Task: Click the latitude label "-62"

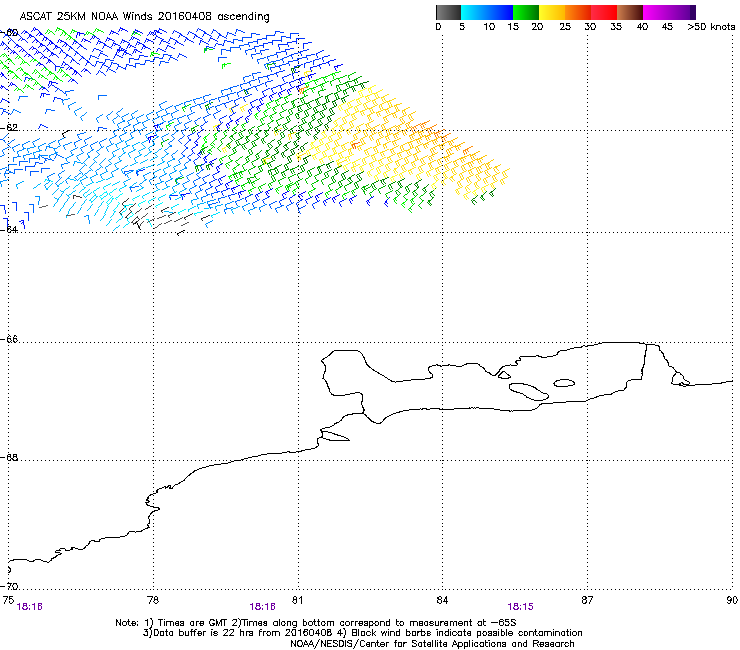Action: [9, 127]
